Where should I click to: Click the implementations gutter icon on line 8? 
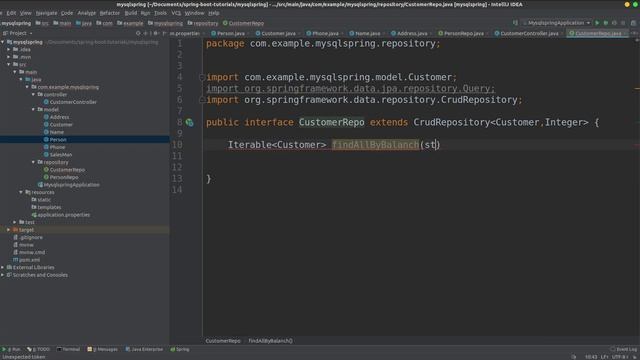tap(189, 122)
